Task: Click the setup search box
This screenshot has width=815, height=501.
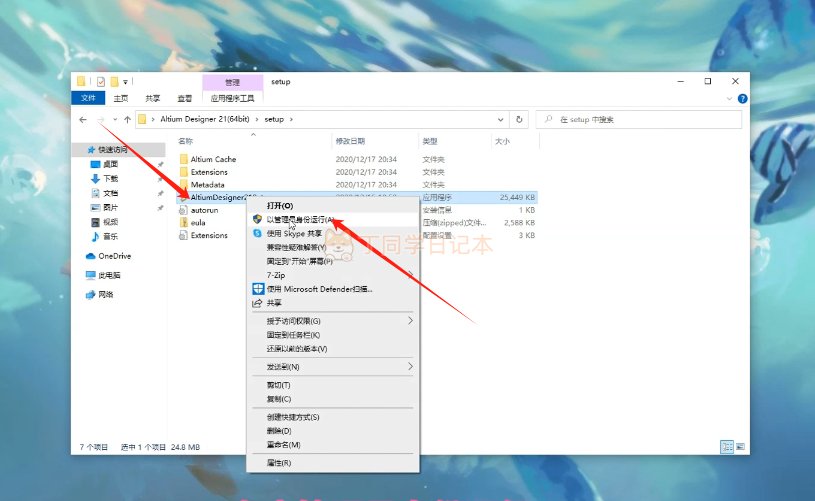Action: tap(639, 120)
